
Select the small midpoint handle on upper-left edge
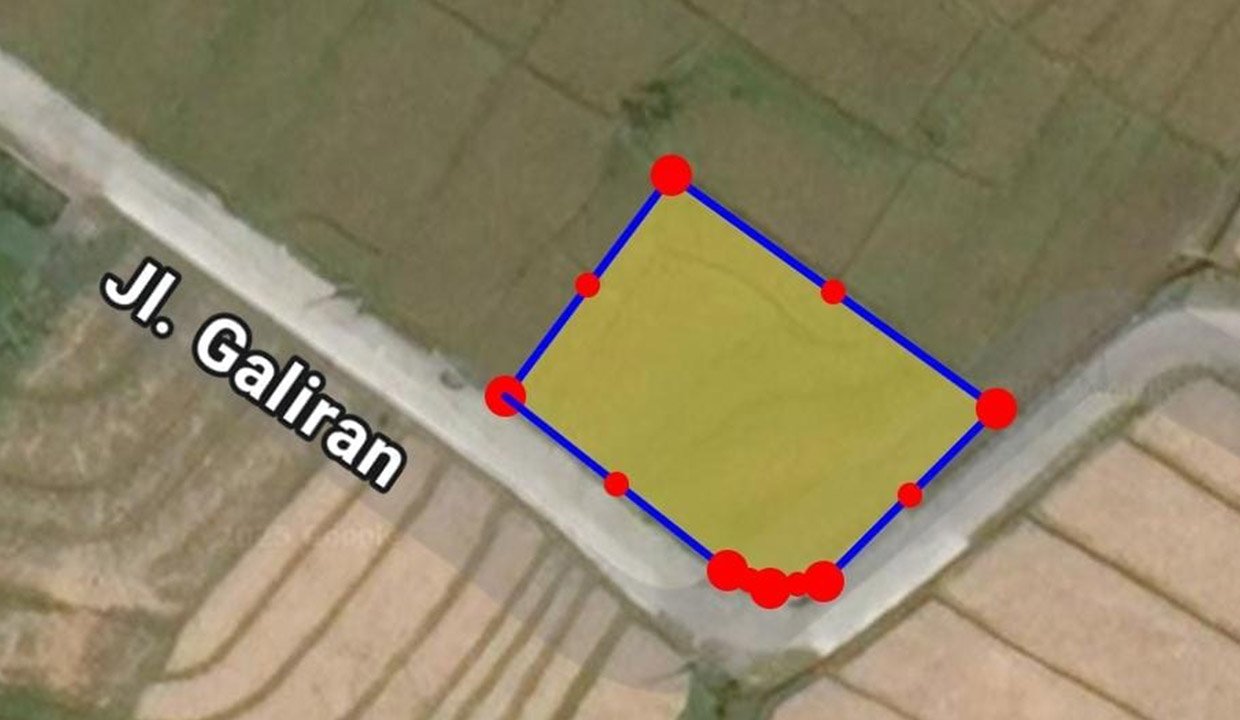pyautogui.click(x=588, y=285)
